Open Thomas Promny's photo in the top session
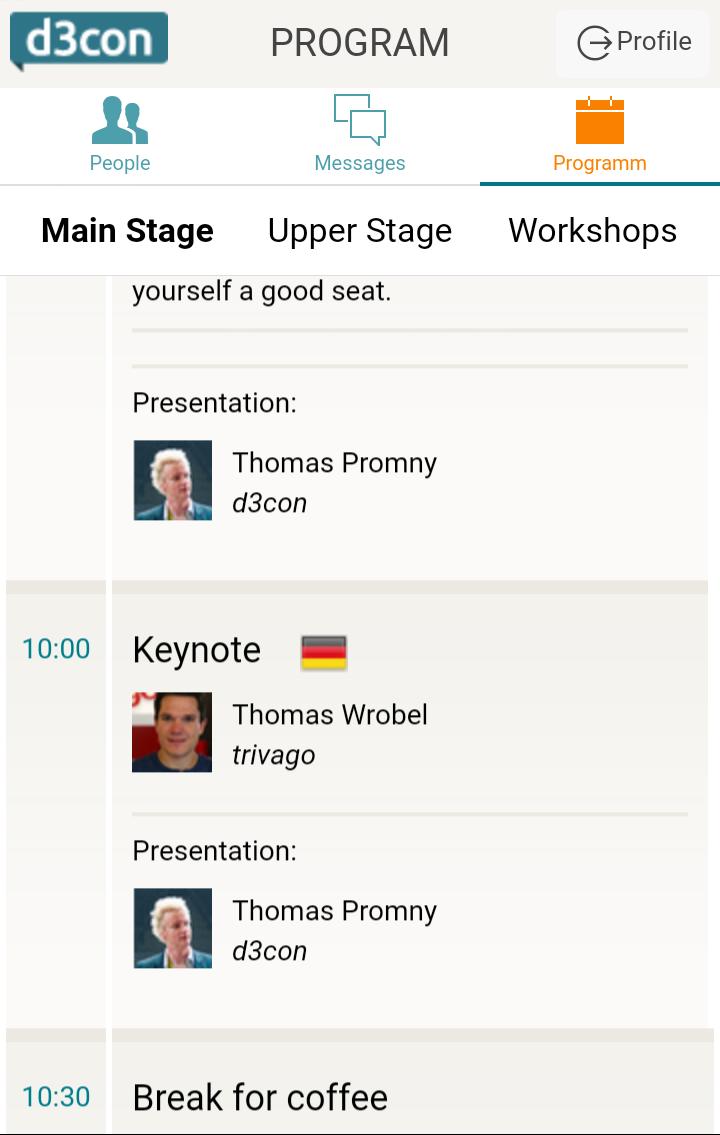This screenshot has height=1135, width=720. [x=173, y=480]
